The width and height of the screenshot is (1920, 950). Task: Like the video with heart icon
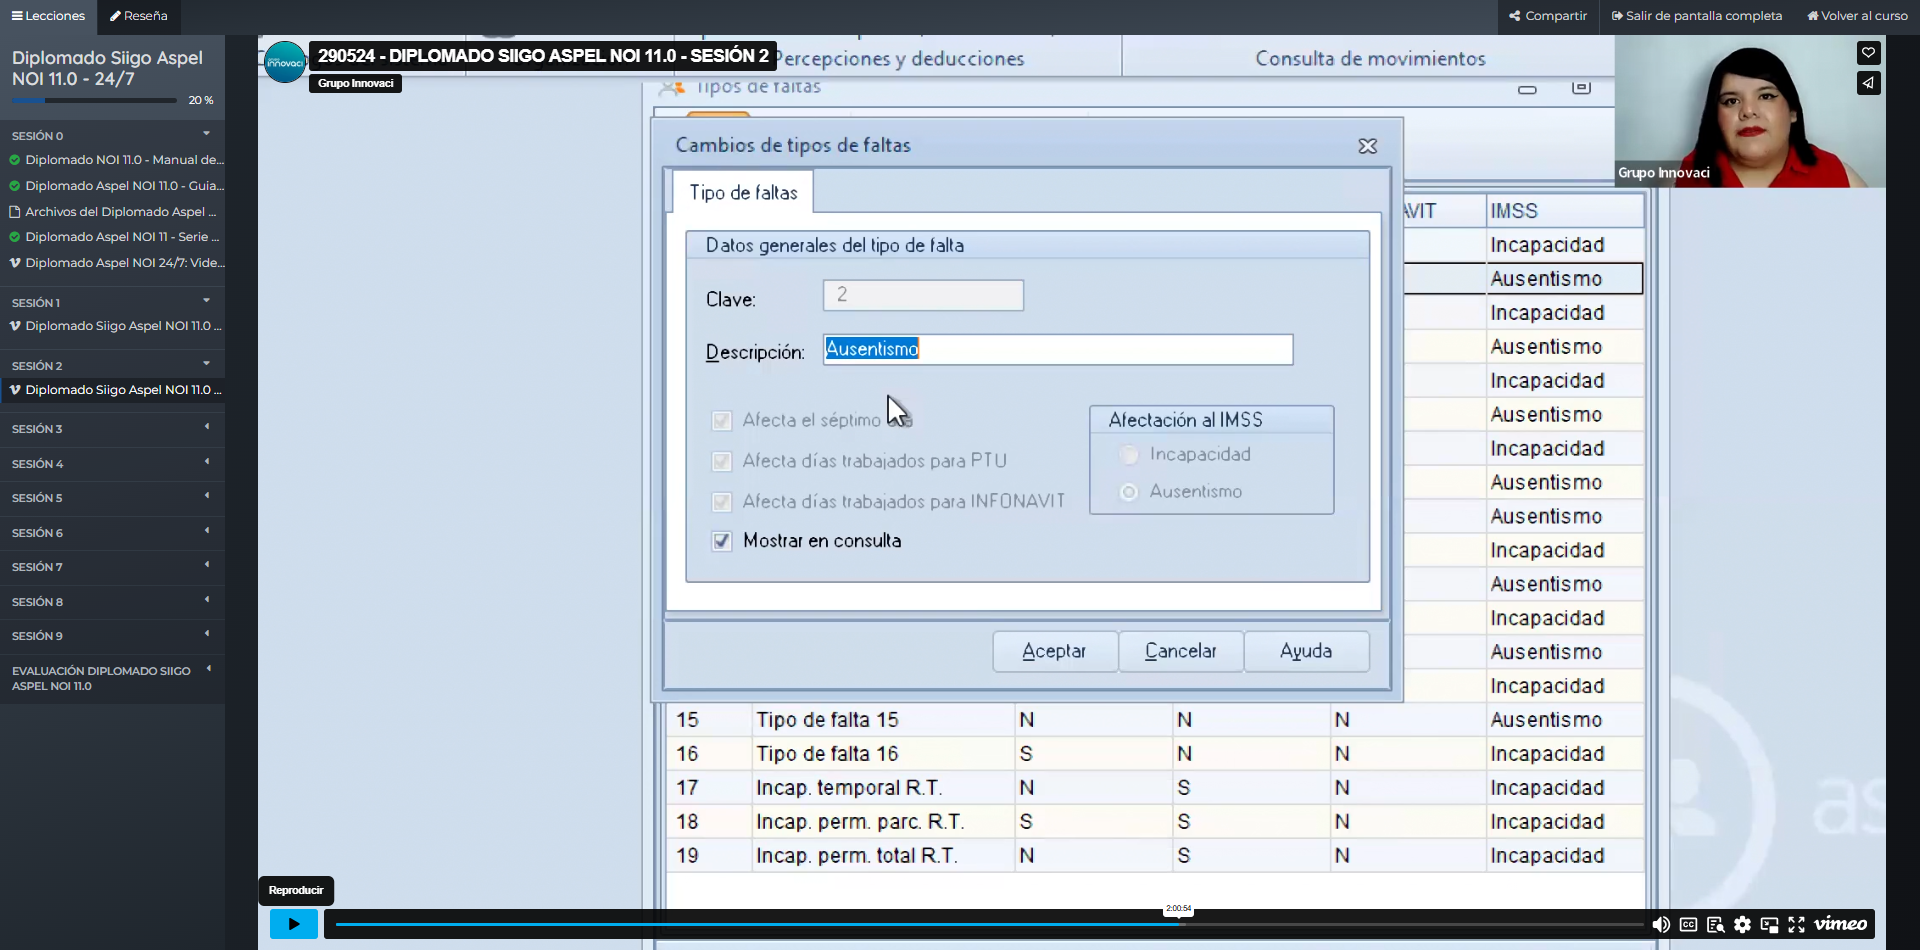point(1868,53)
